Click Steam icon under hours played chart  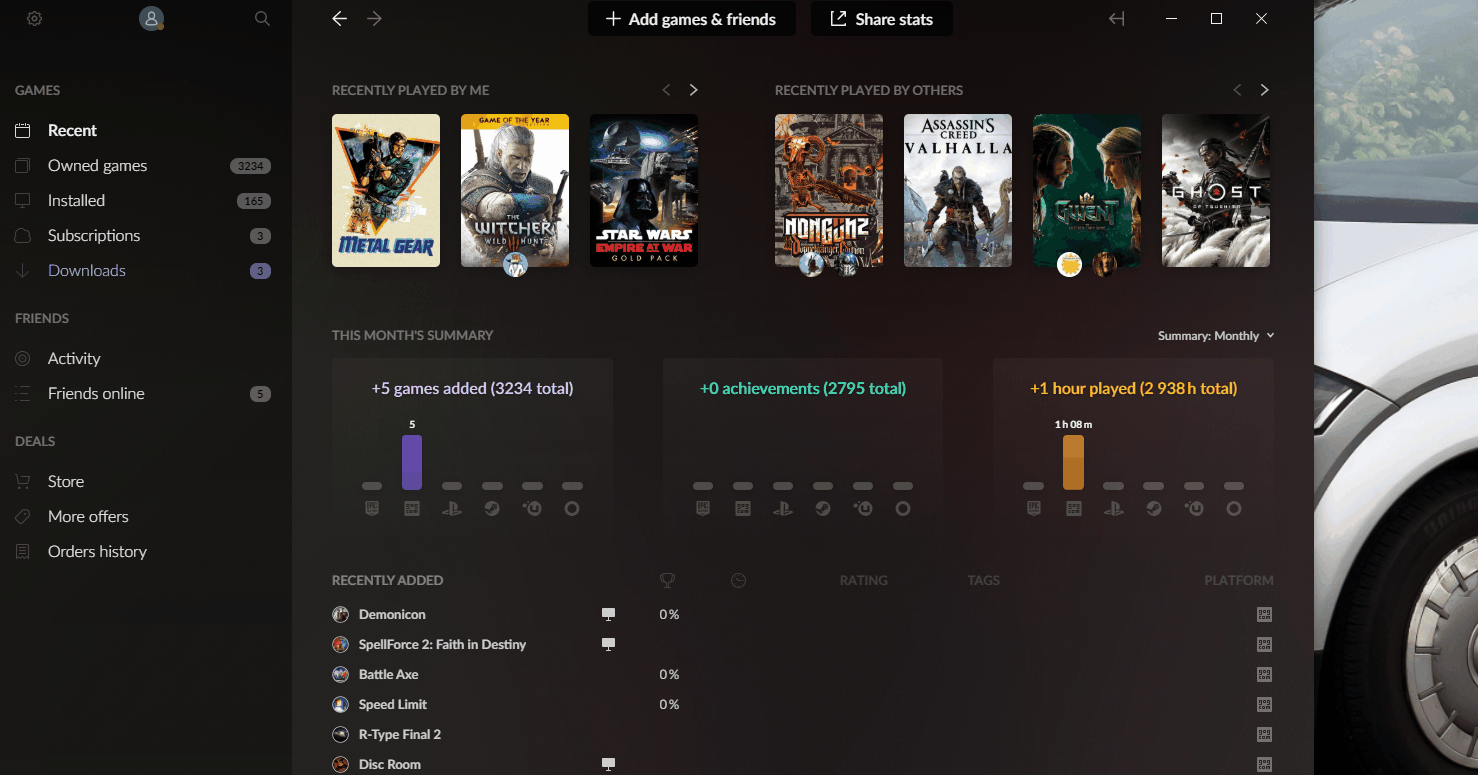click(1153, 508)
